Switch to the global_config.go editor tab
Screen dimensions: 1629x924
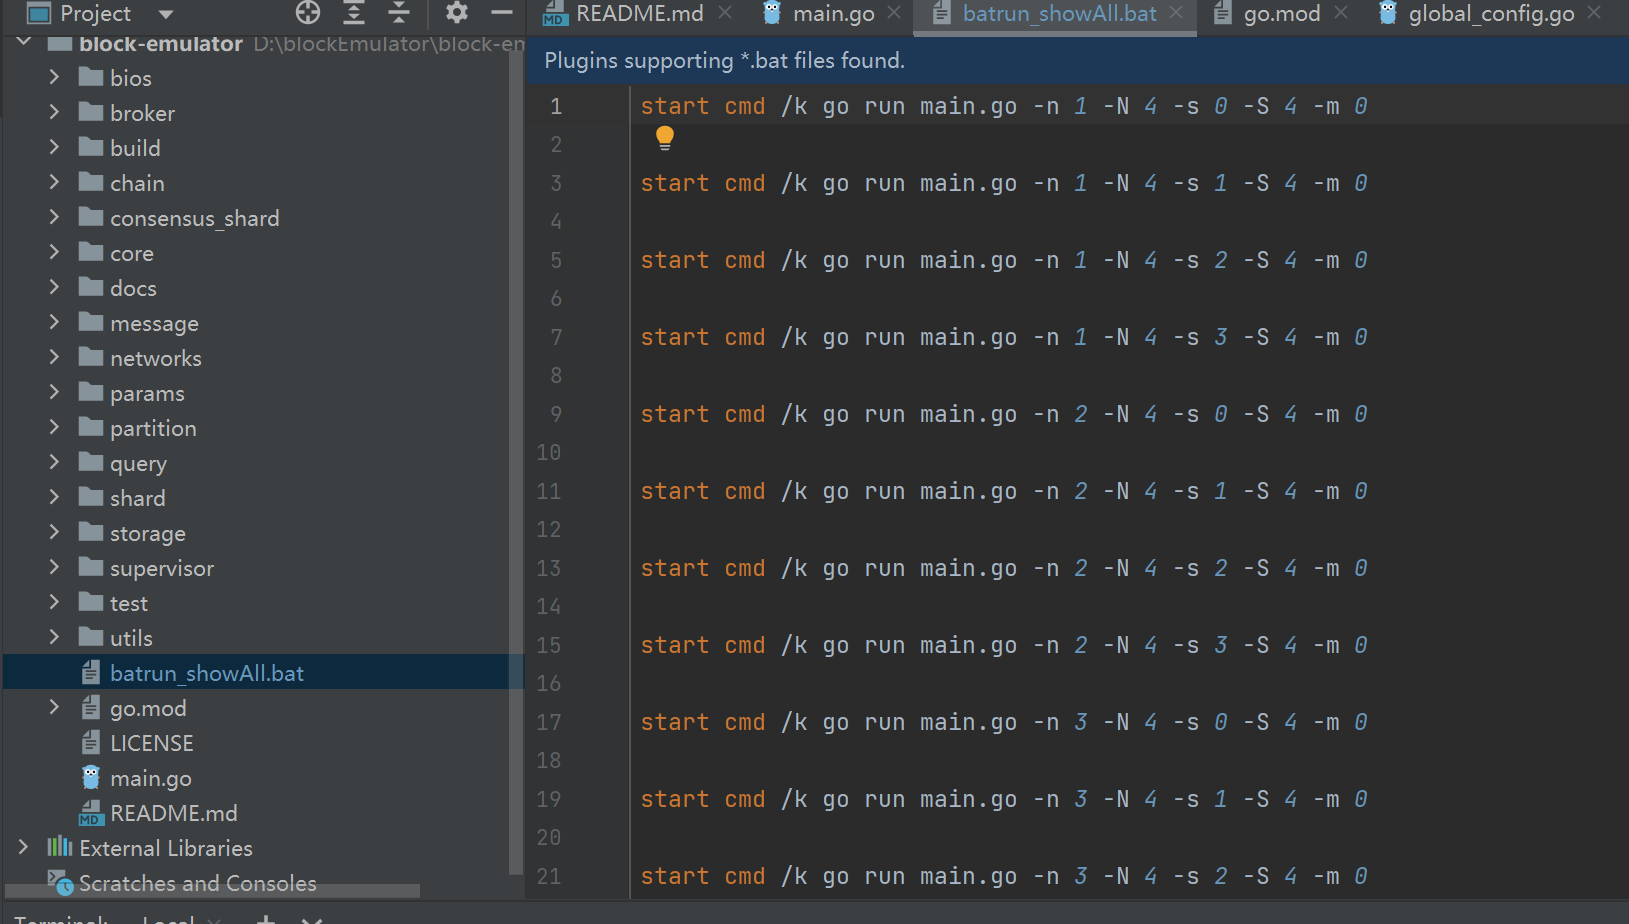[1491, 14]
